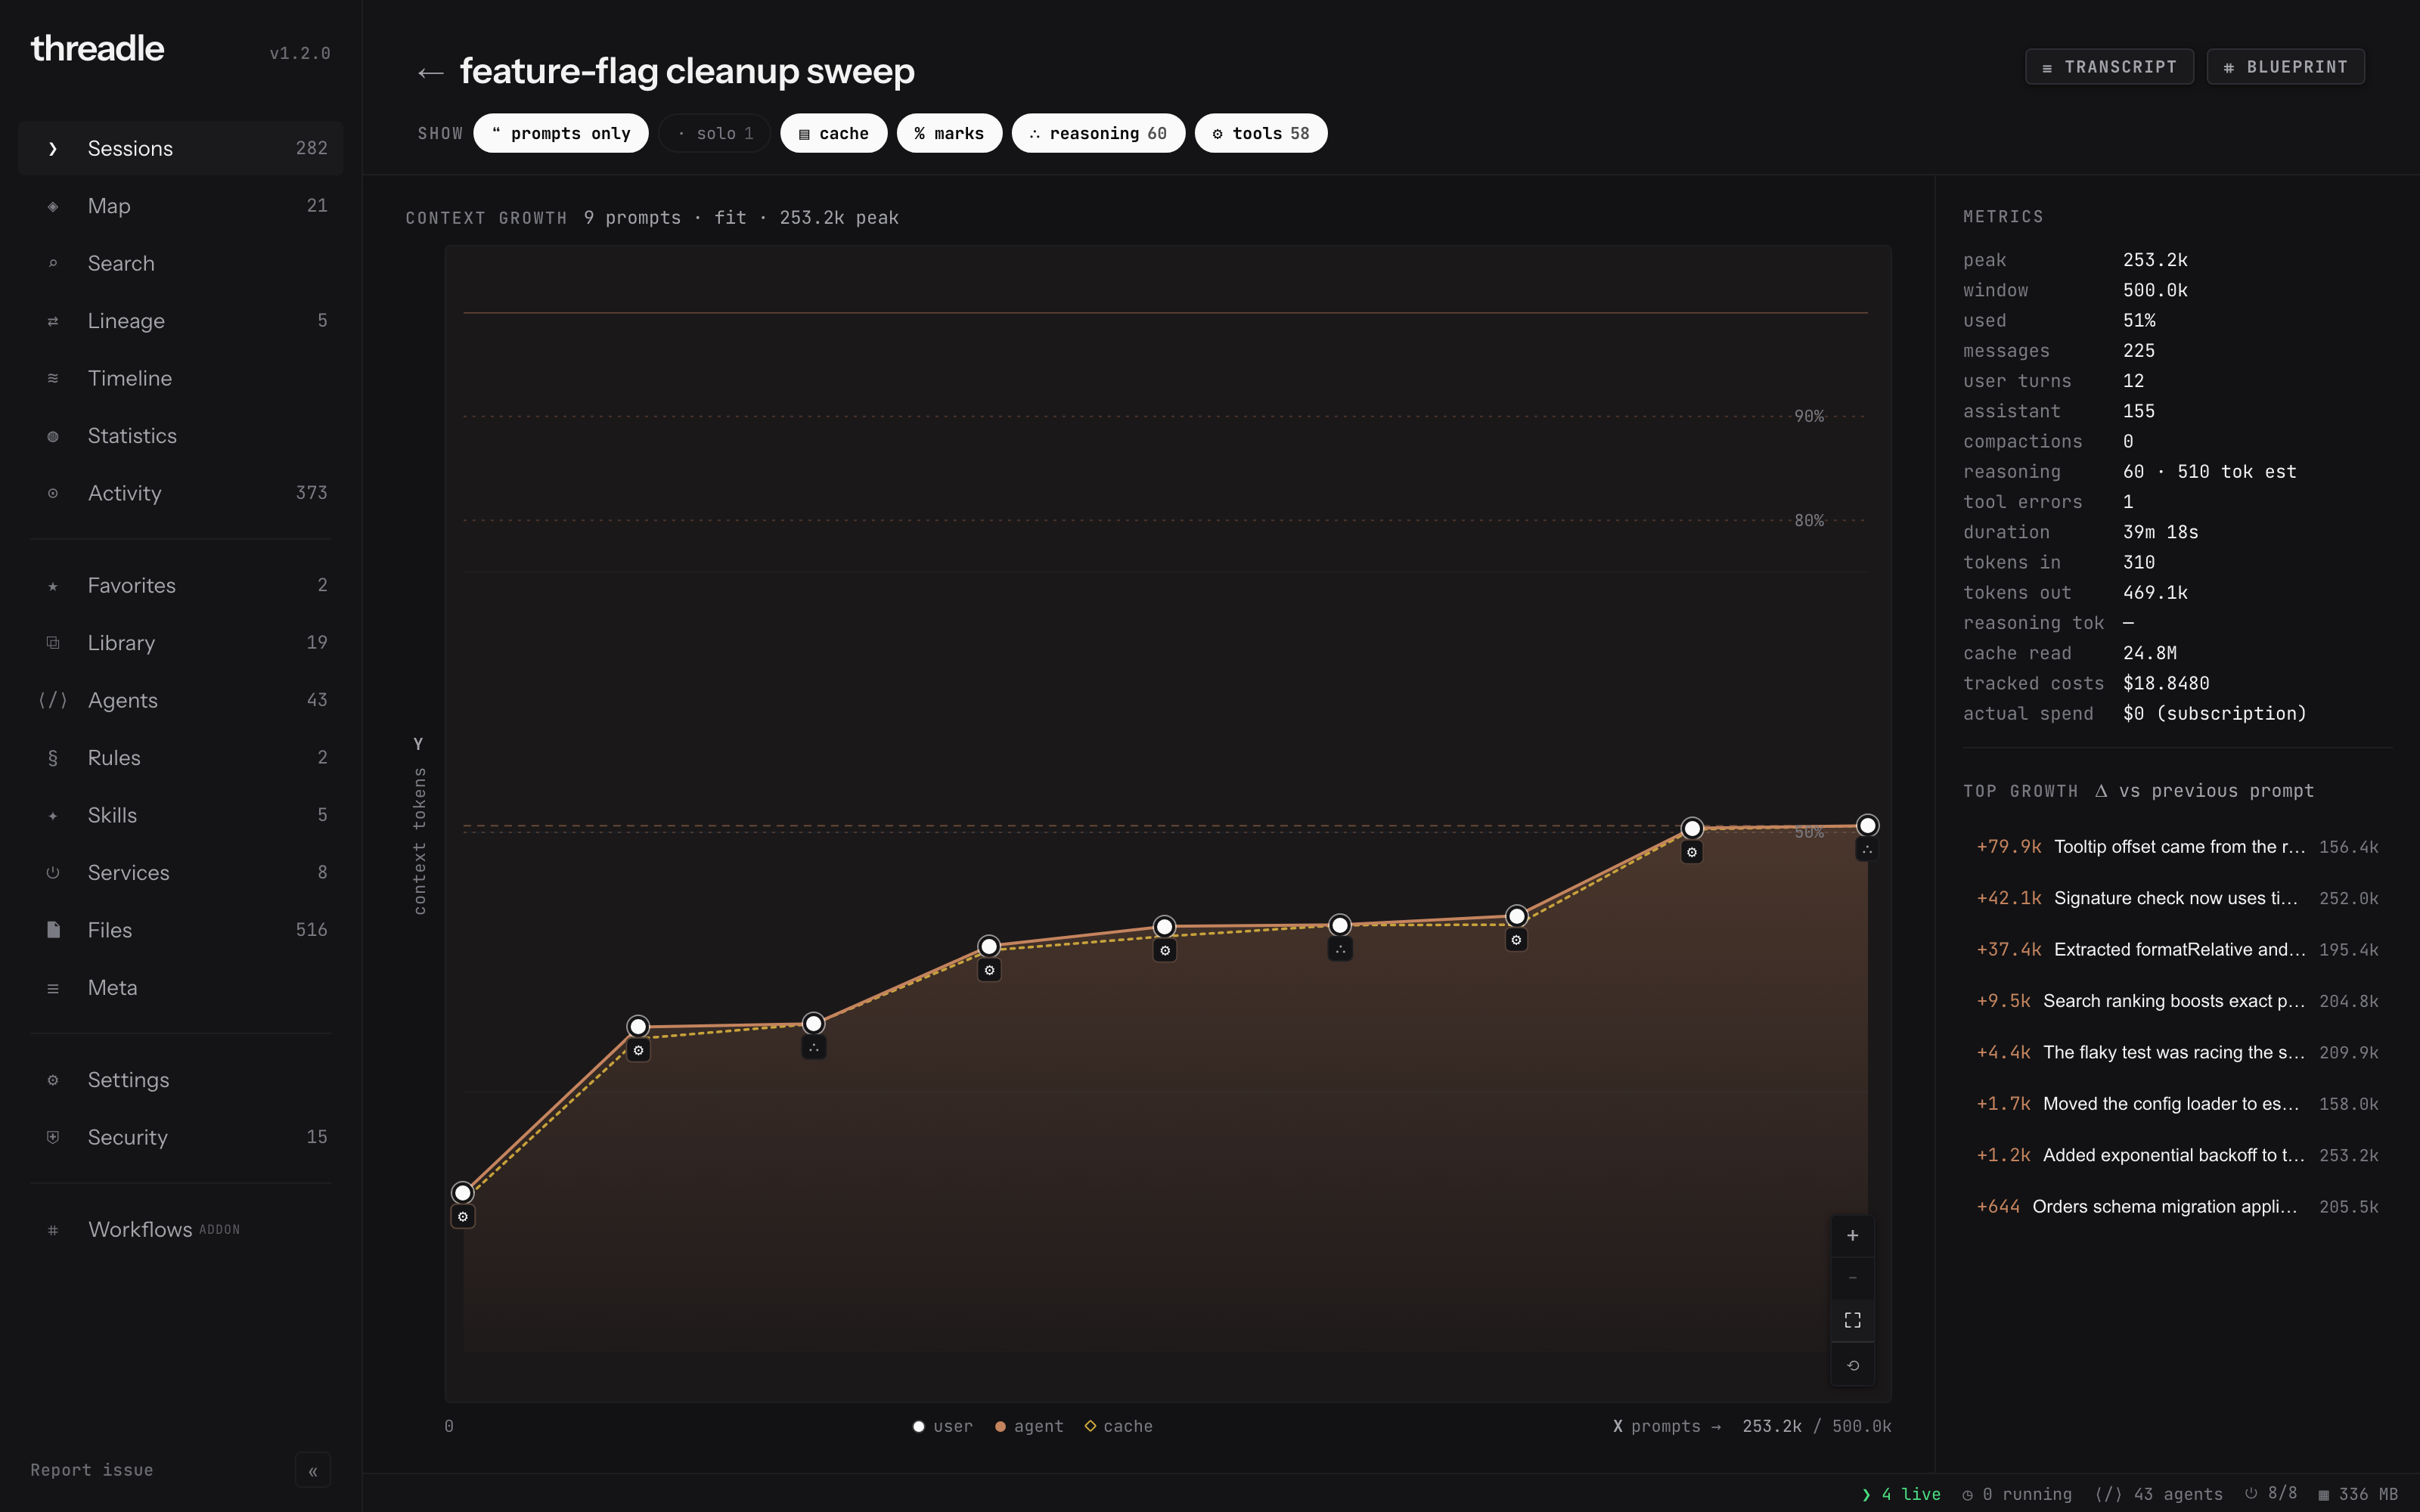Image resolution: width=2420 pixels, height=1512 pixels.
Task: Select the last prompt point on chart
Action: (x=1867, y=826)
